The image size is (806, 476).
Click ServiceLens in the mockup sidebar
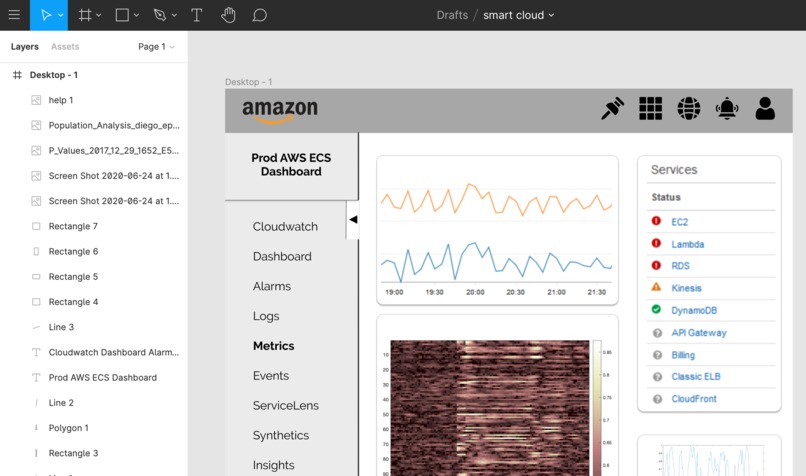[x=286, y=405]
